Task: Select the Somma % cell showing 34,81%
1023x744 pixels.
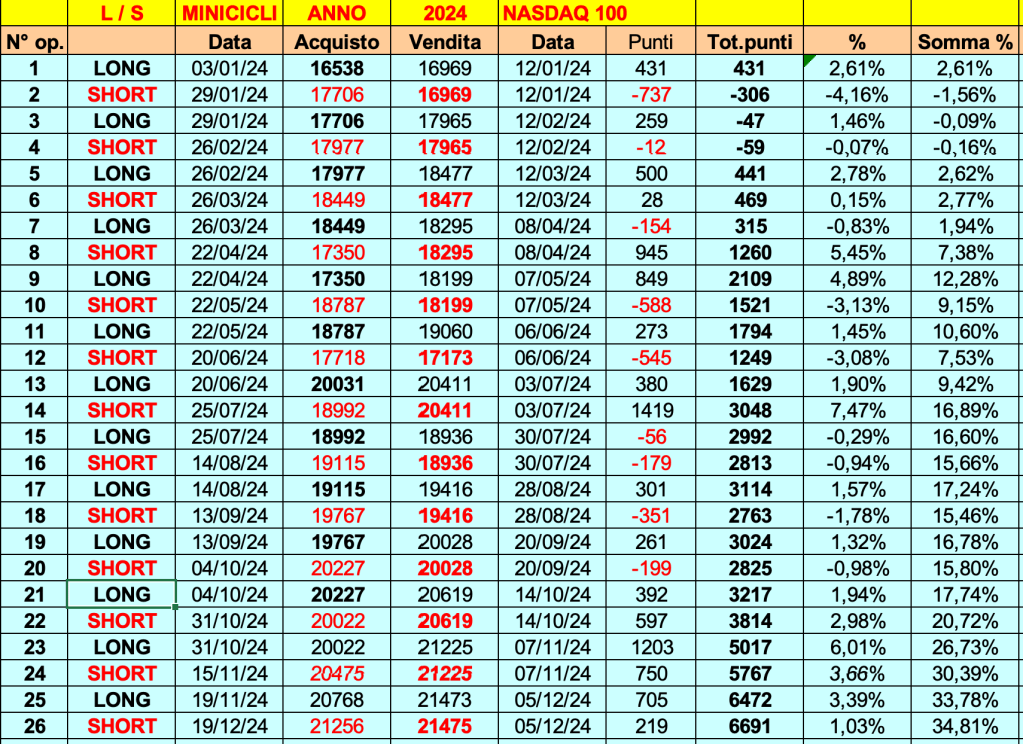Action: 965,726
